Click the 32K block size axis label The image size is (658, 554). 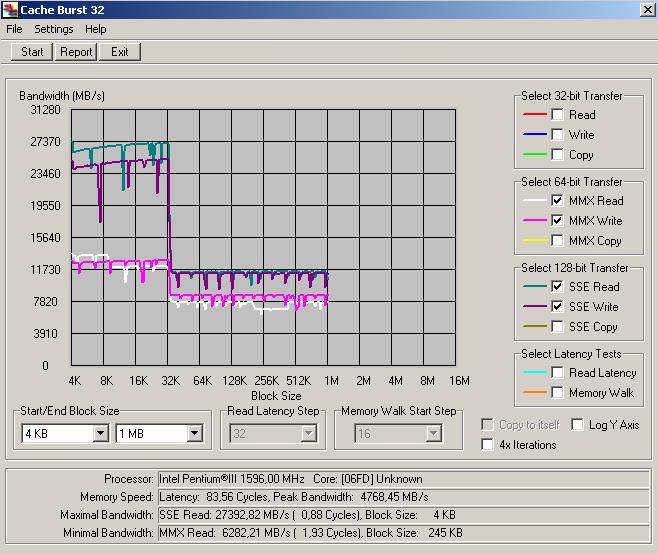coord(171,381)
